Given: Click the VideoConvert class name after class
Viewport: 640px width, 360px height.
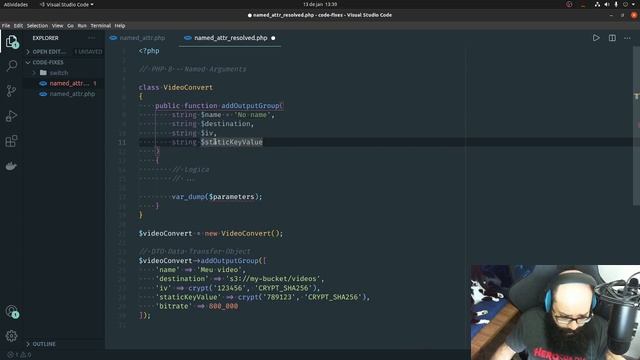Looking at the screenshot, I should [188, 87].
